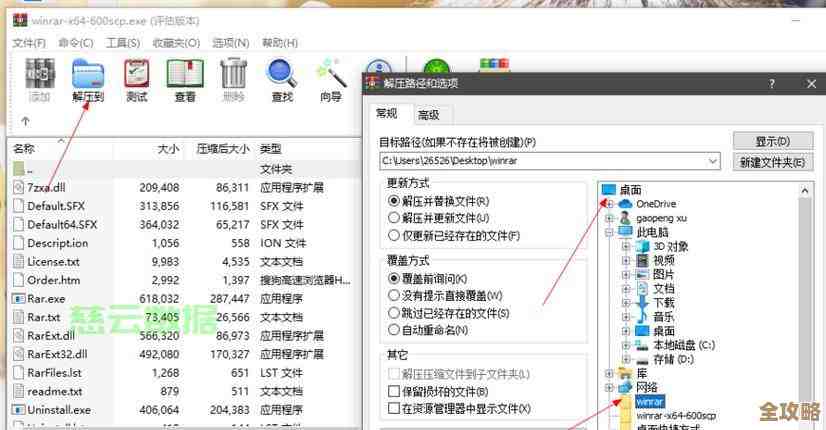Expand the 3D 对象 tree node
This screenshot has width=826, height=430.
tap(626, 246)
